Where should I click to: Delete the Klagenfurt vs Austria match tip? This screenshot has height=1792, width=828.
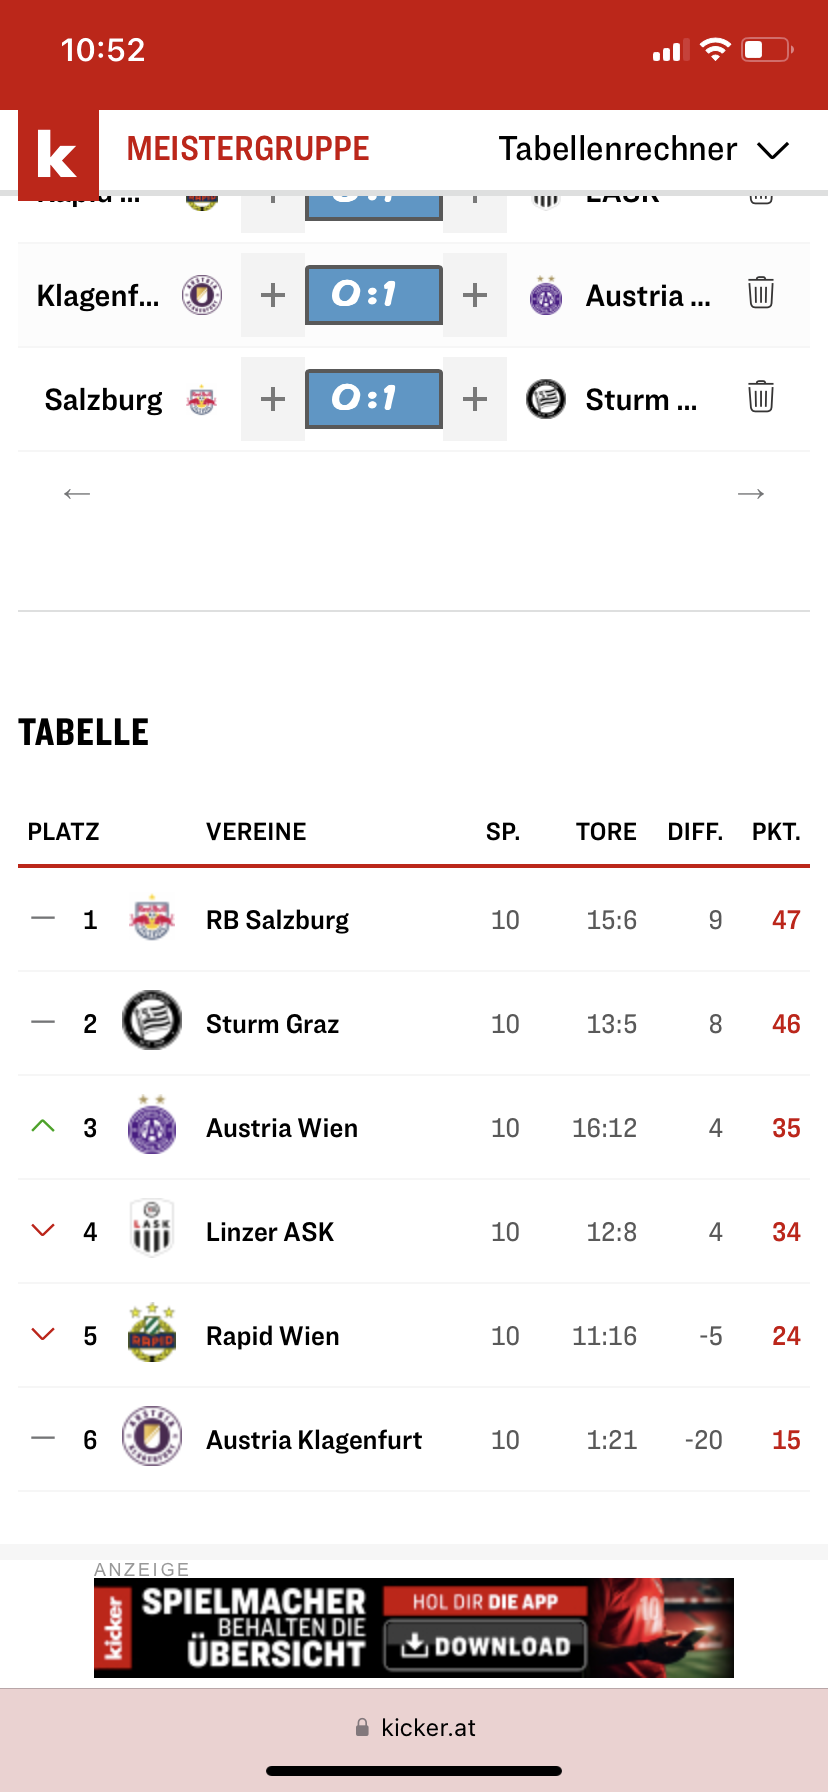click(761, 293)
